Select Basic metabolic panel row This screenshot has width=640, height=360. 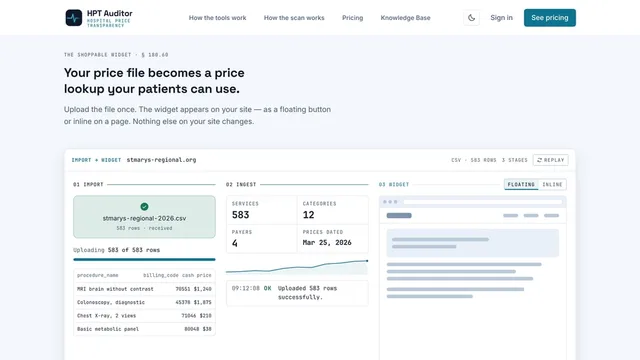pos(144,329)
